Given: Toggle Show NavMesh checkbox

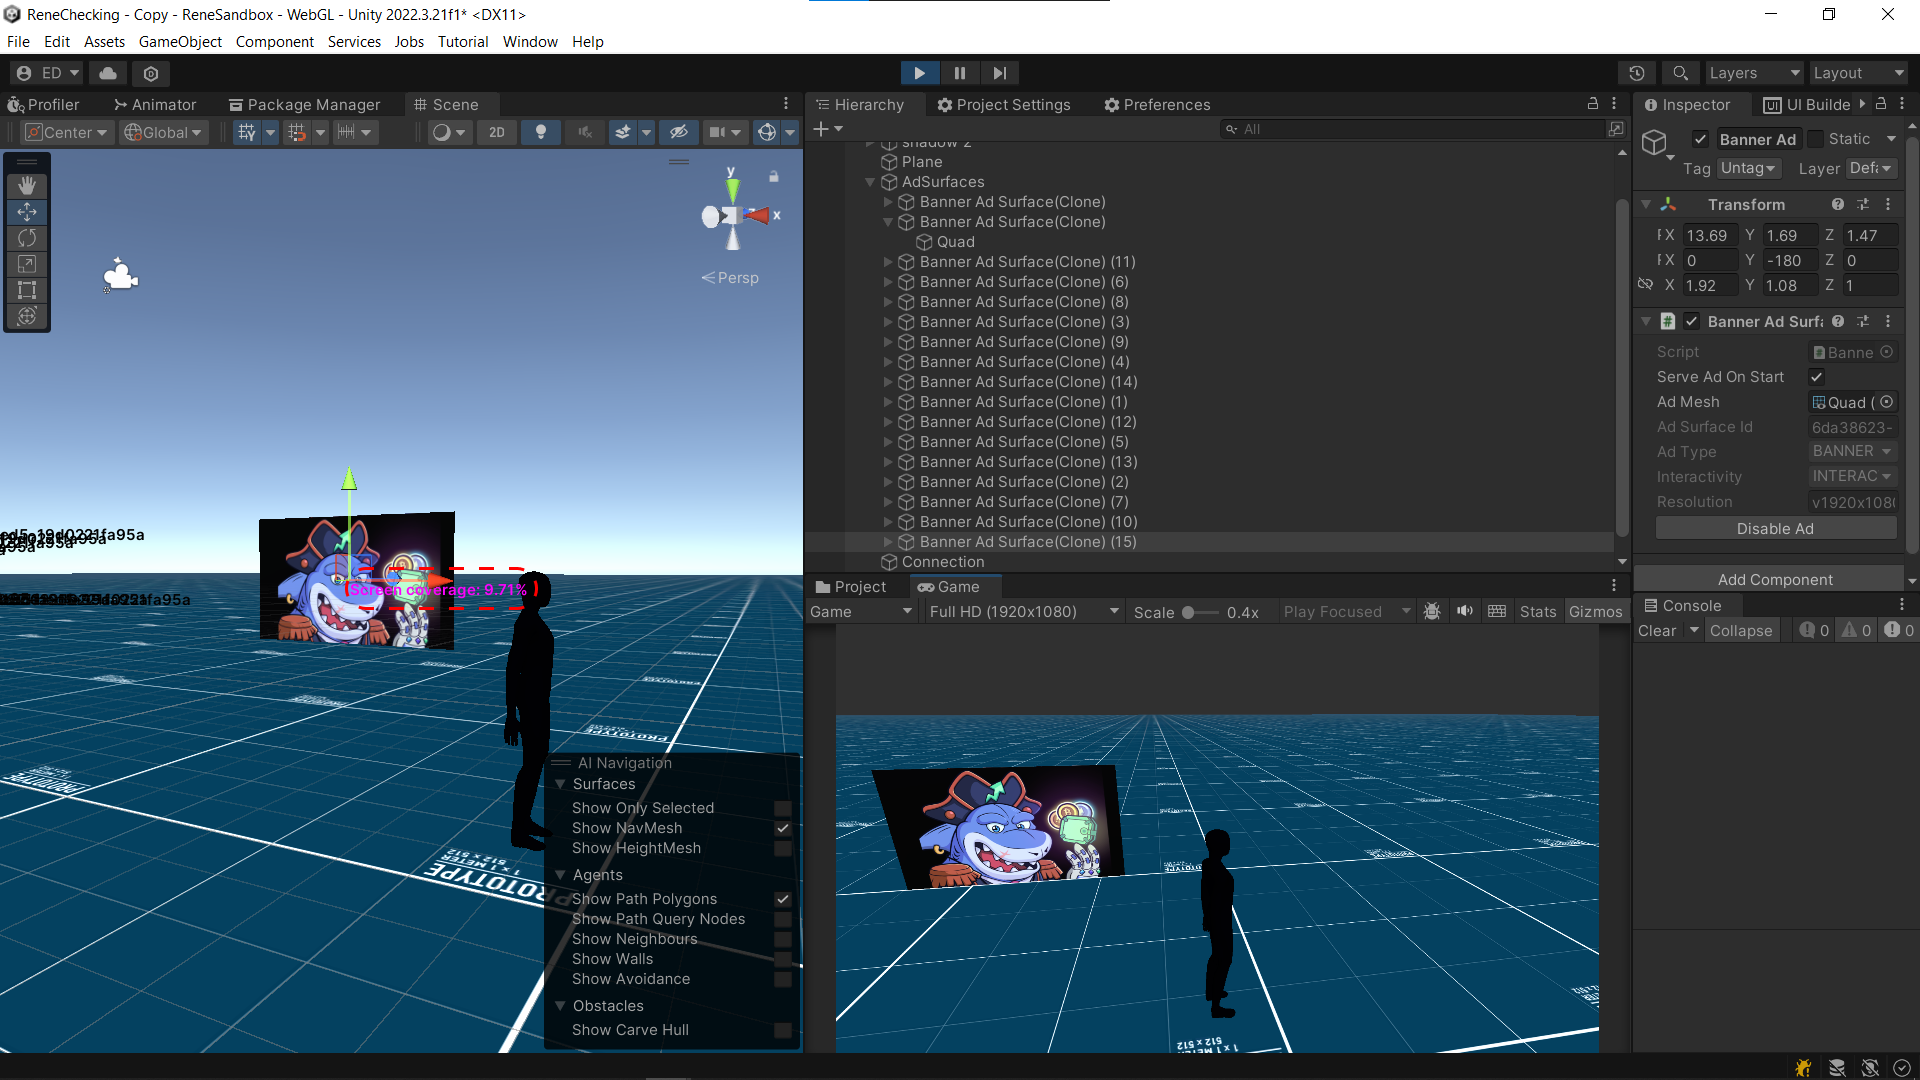Looking at the screenshot, I should point(783,828).
